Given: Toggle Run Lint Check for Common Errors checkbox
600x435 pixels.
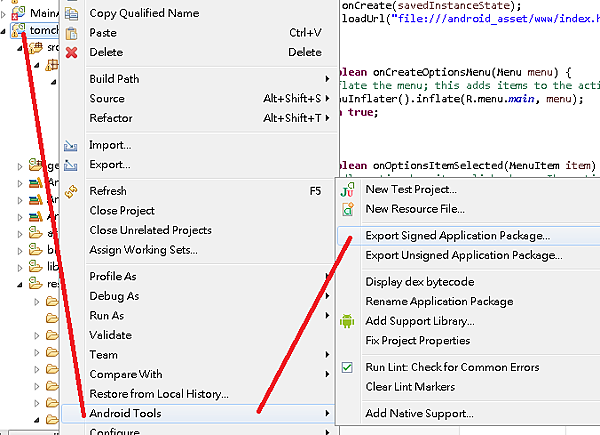Looking at the screenshot, I should 347,368.
